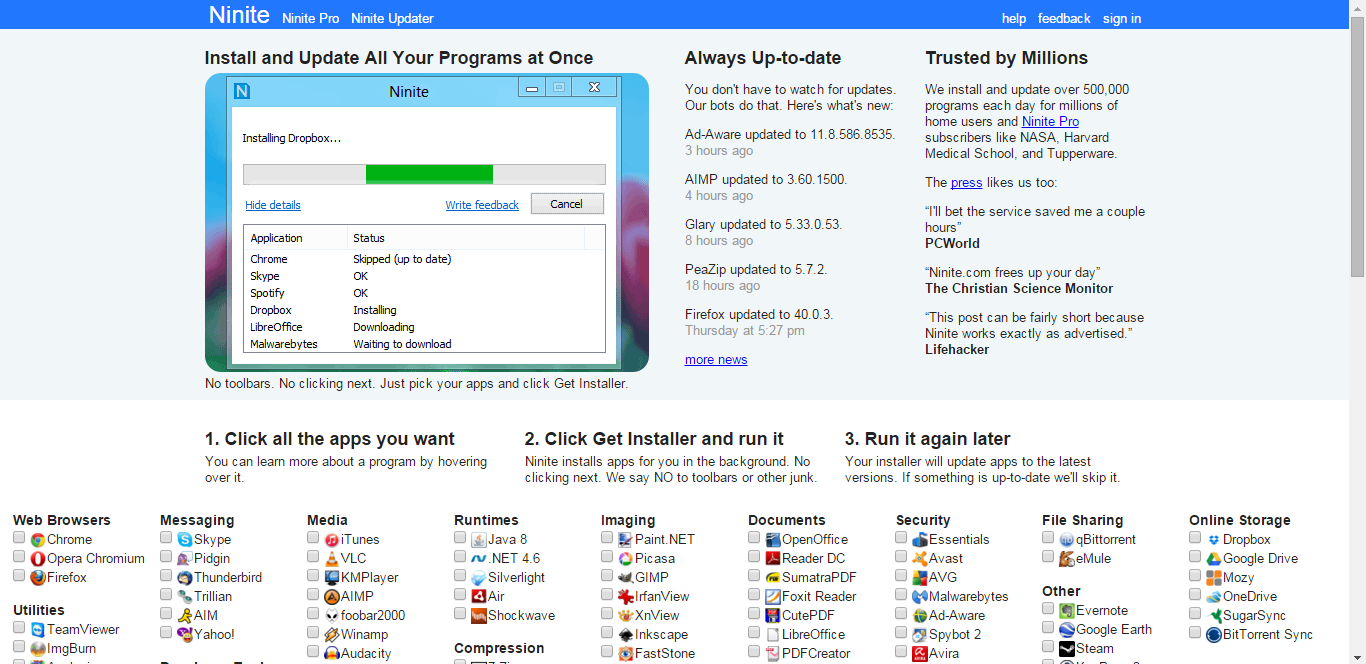Screen dimensions: 1366x664
Task: Click the Google Earth icon
Action: point(1067,630)
